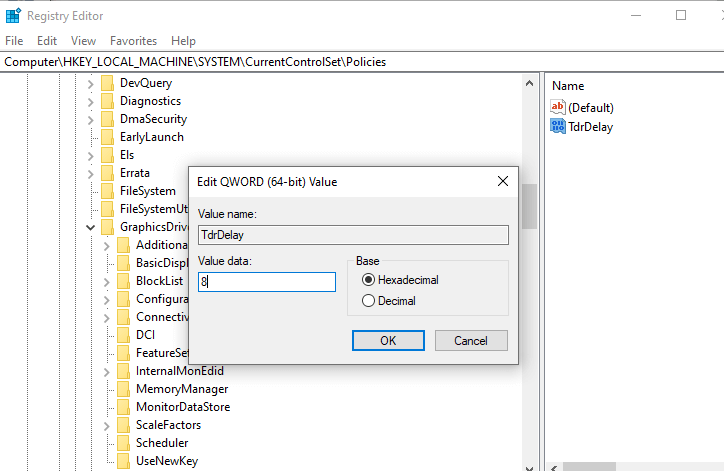Viewport: 724px width, 471px height.
Task: Select the EarlyLaunch key label
Action: click(x=152, y=137)
